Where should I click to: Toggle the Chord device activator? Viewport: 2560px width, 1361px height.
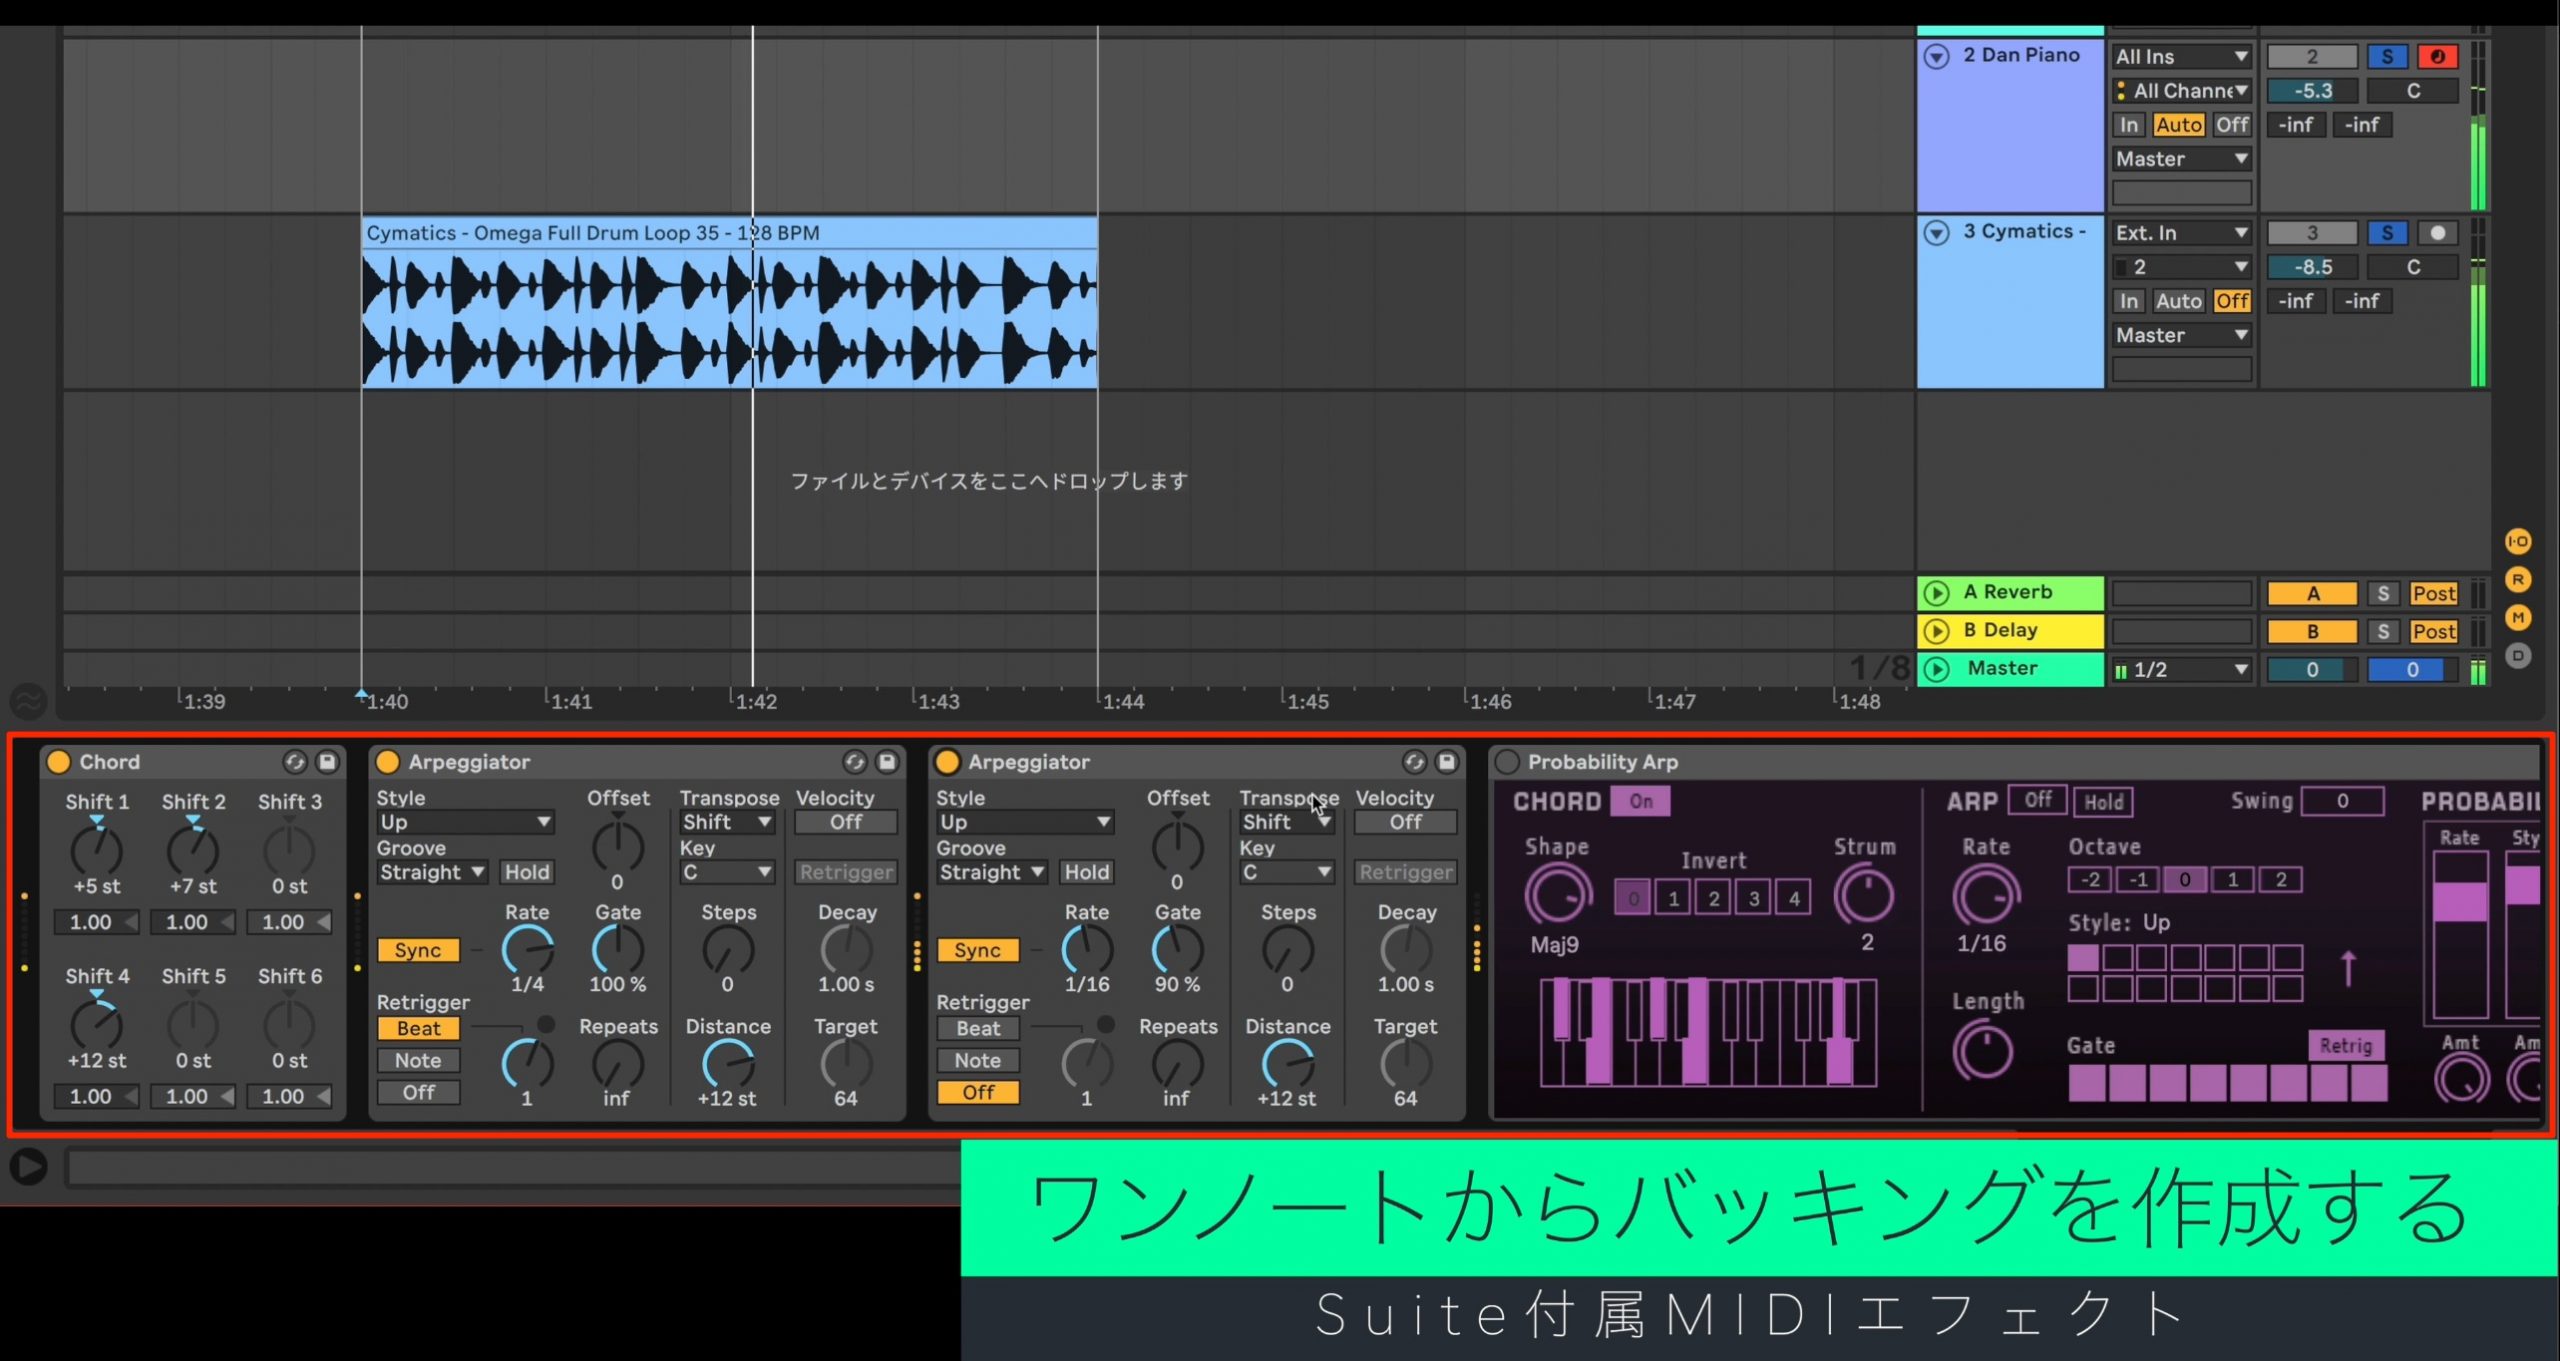pyautogui.click(x=59, y=762)
